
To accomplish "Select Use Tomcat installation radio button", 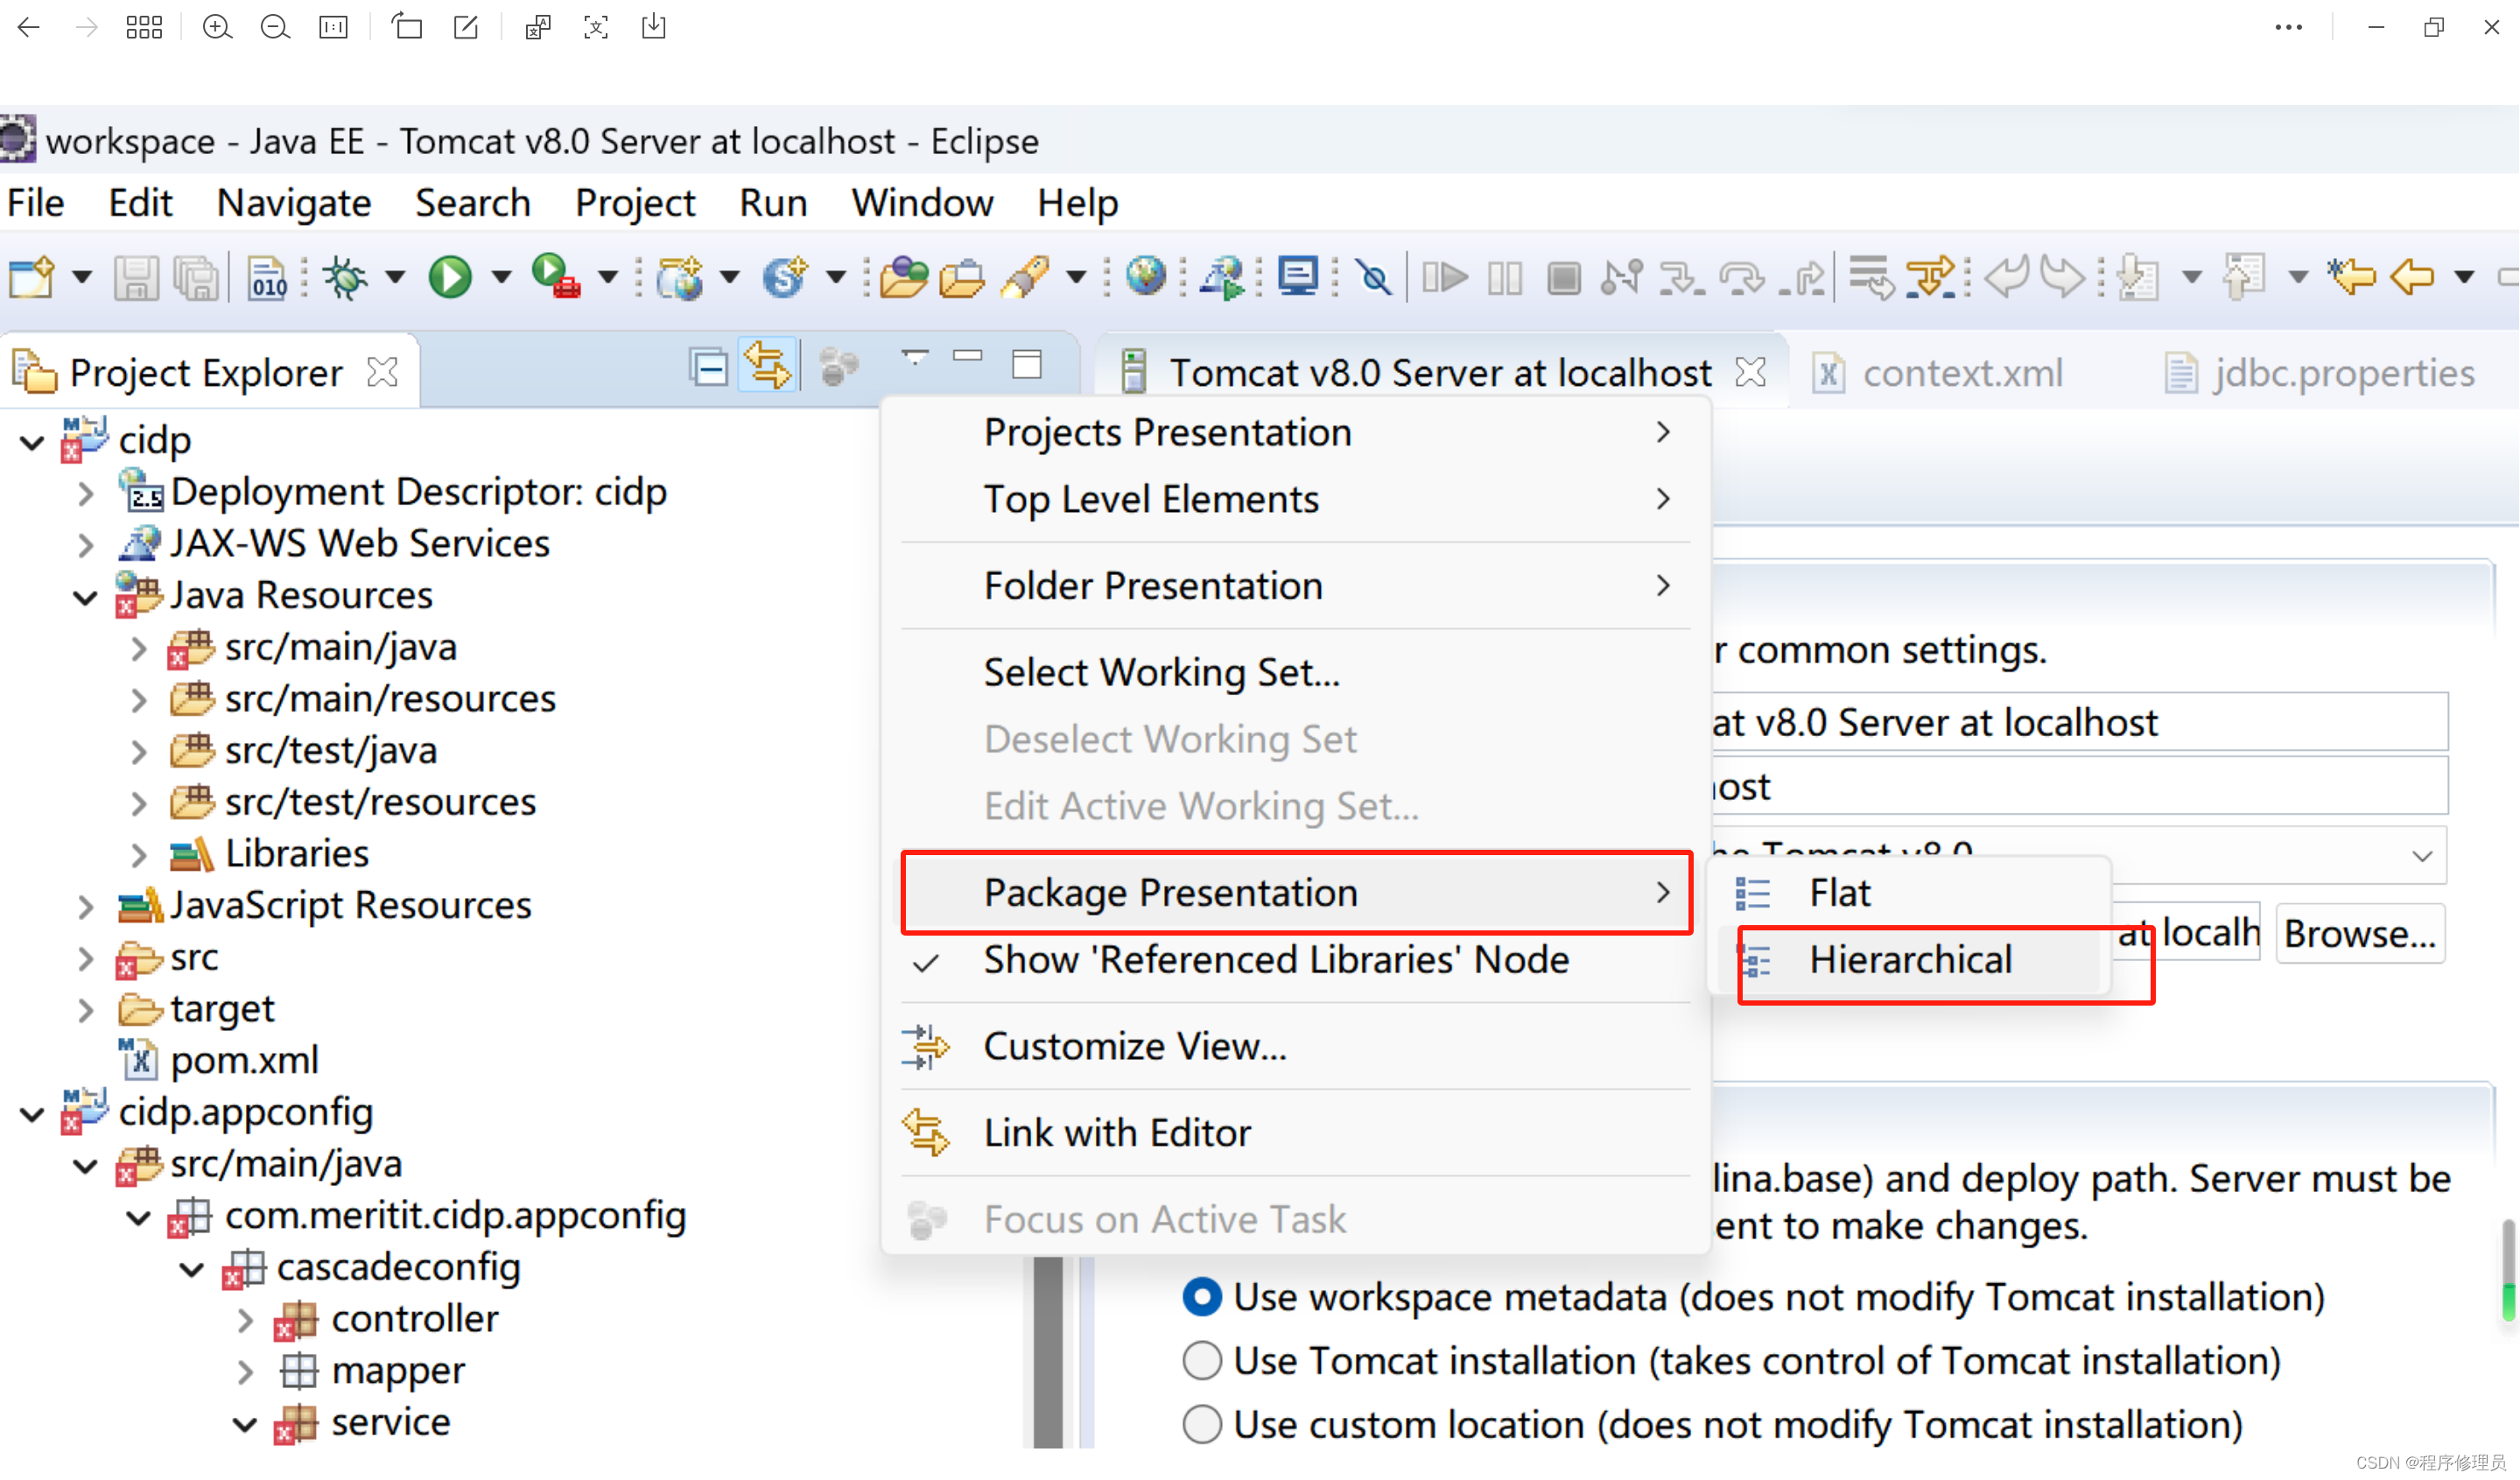I will (1203, 1362).
